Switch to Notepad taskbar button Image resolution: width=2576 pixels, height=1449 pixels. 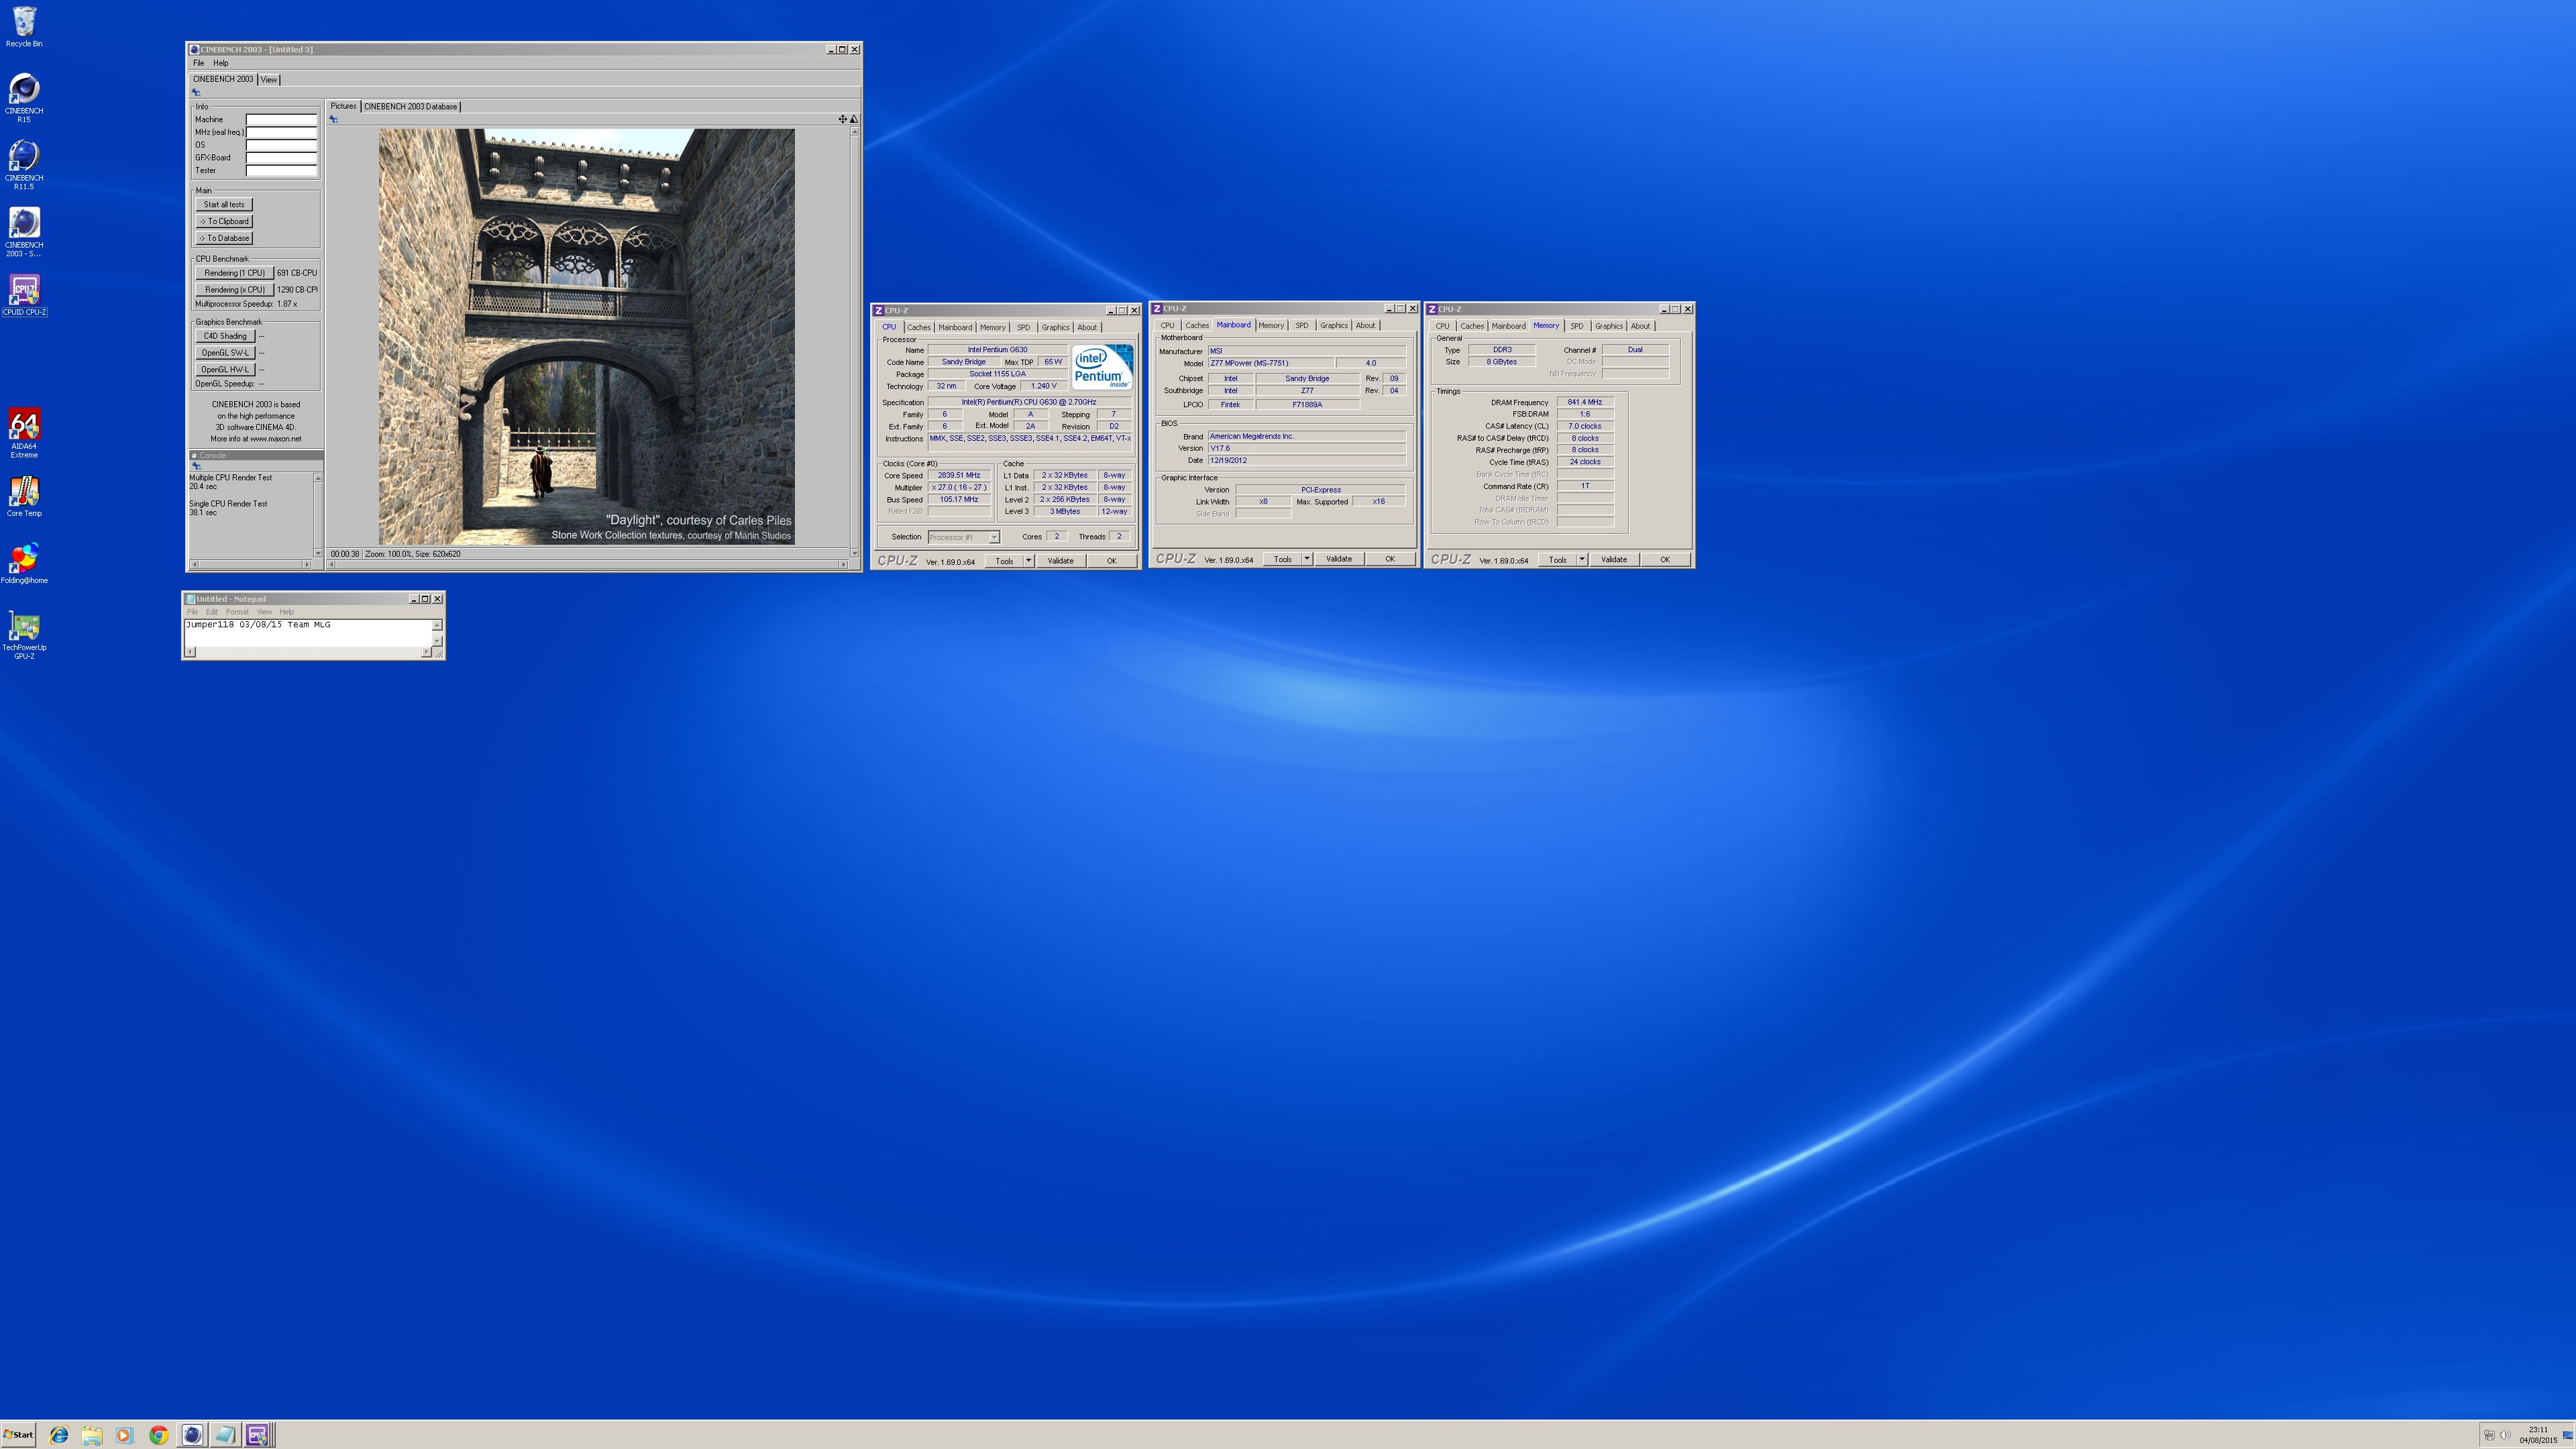pos(225,1435)
